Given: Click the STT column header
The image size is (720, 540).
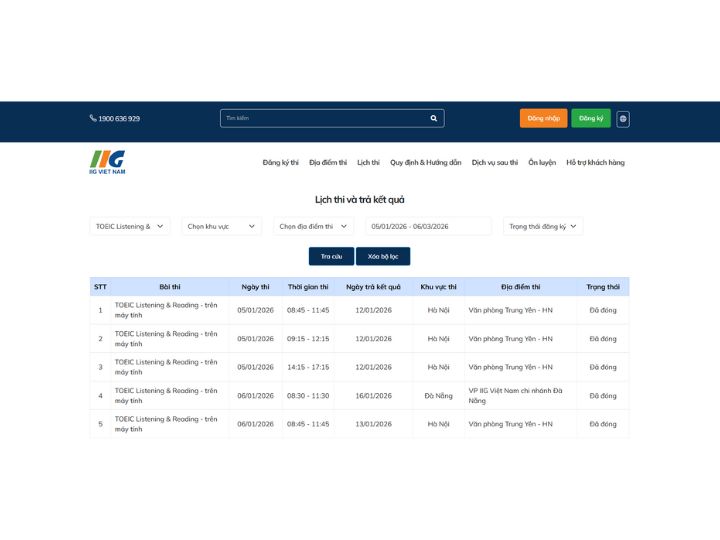Looking at the screenshot, I should 100,287.
